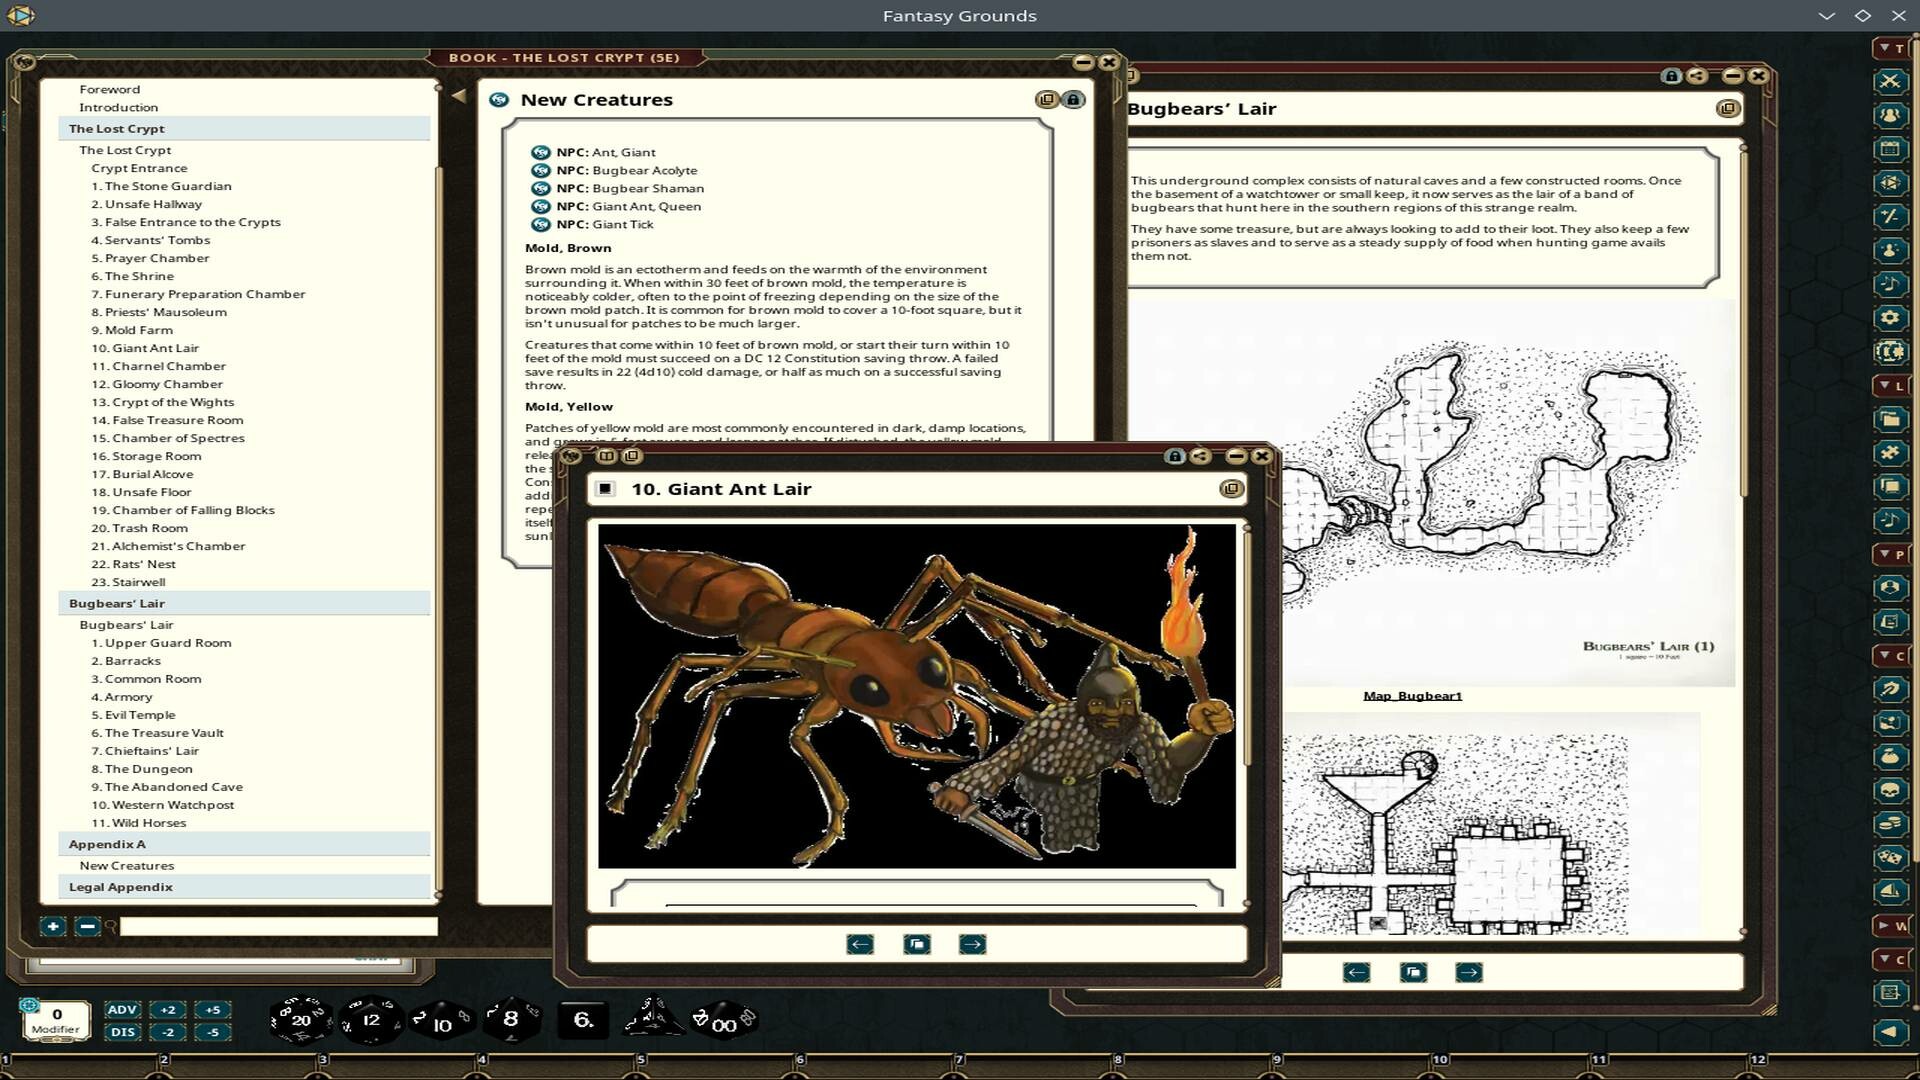Expand the W sidebar section
This screenshot has width=1920, height=1080.
coord(1892,924)
